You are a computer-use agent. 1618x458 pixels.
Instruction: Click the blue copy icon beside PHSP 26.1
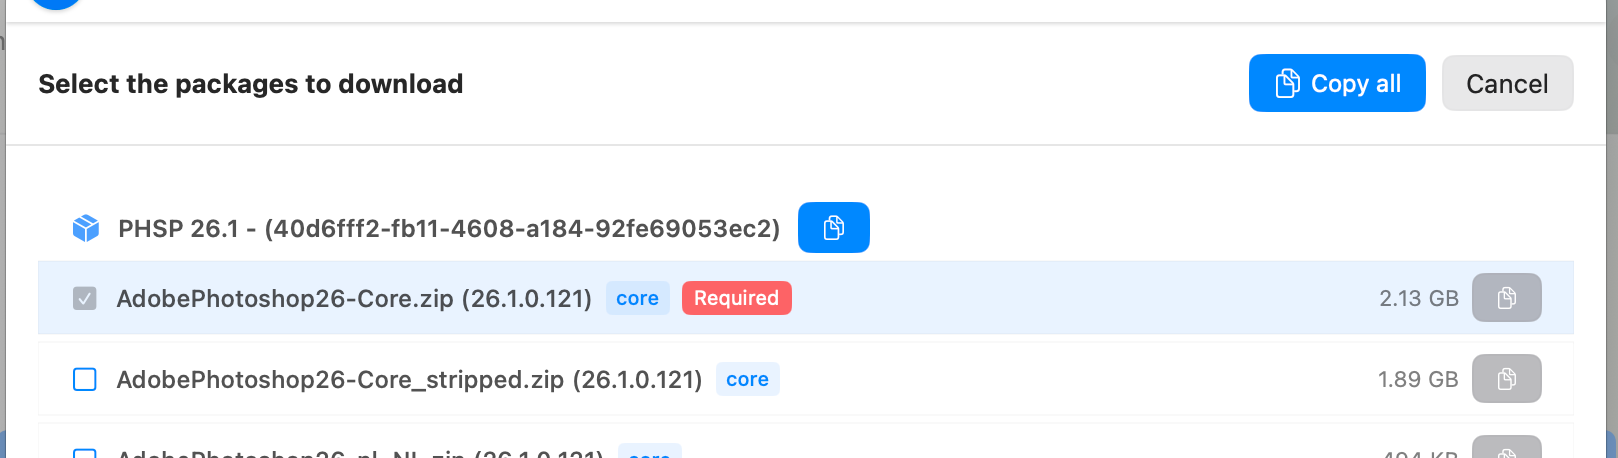[833, 228]
